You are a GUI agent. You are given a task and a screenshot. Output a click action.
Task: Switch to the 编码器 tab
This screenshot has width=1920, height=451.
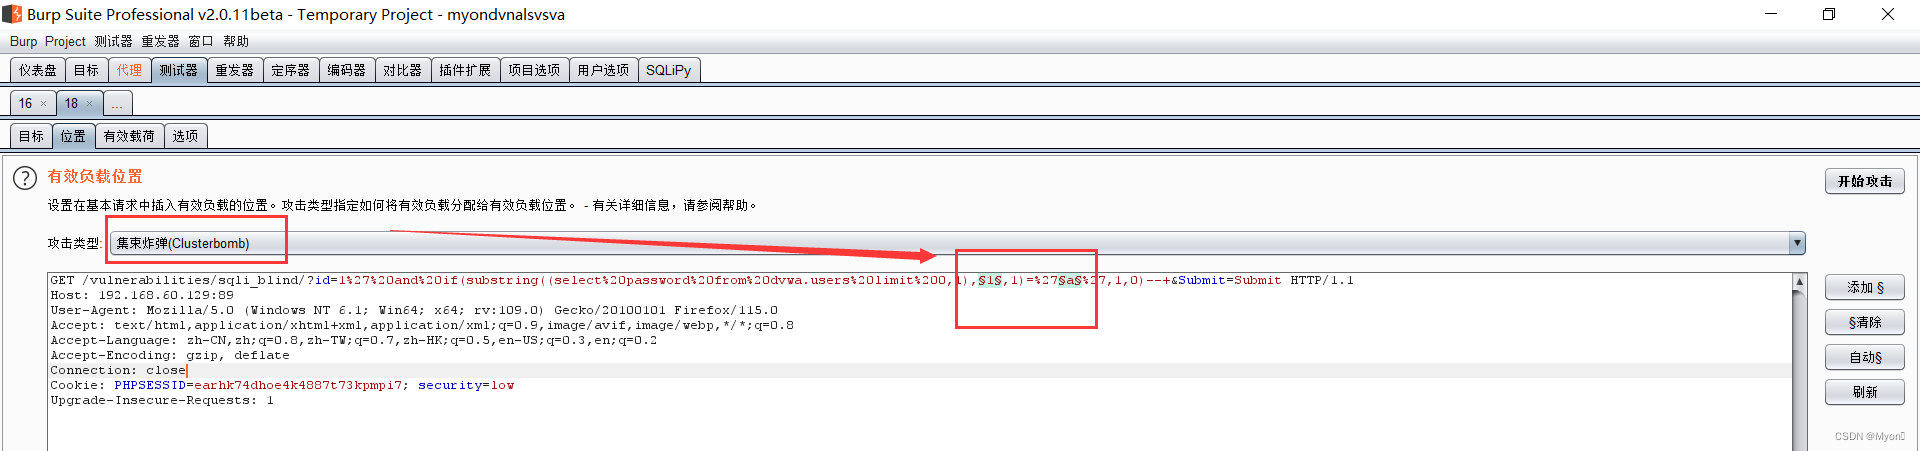(346, 70)
